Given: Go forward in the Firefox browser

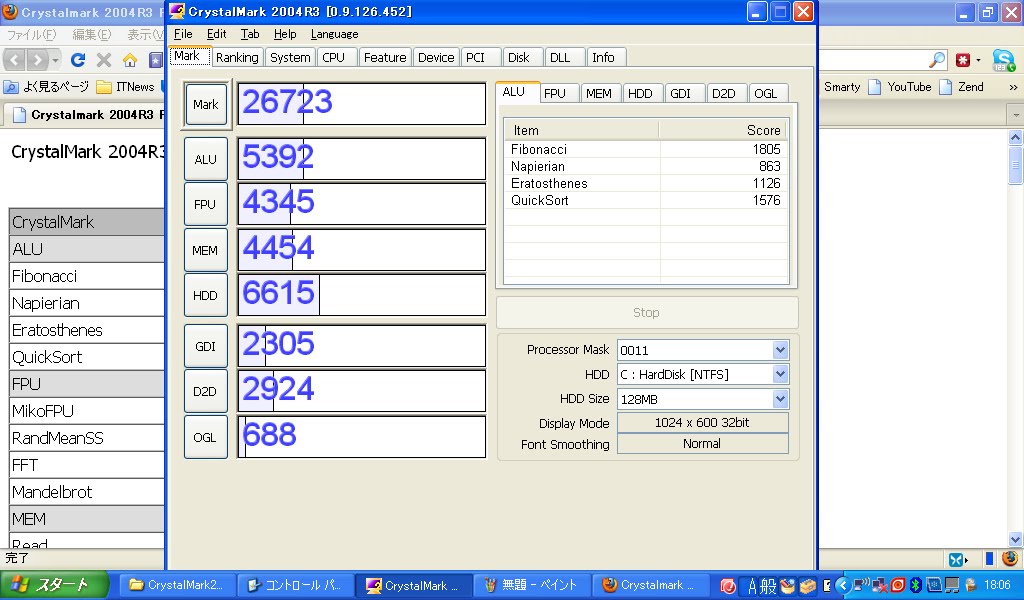Looking at the screenshot, I should pos(38,61).
